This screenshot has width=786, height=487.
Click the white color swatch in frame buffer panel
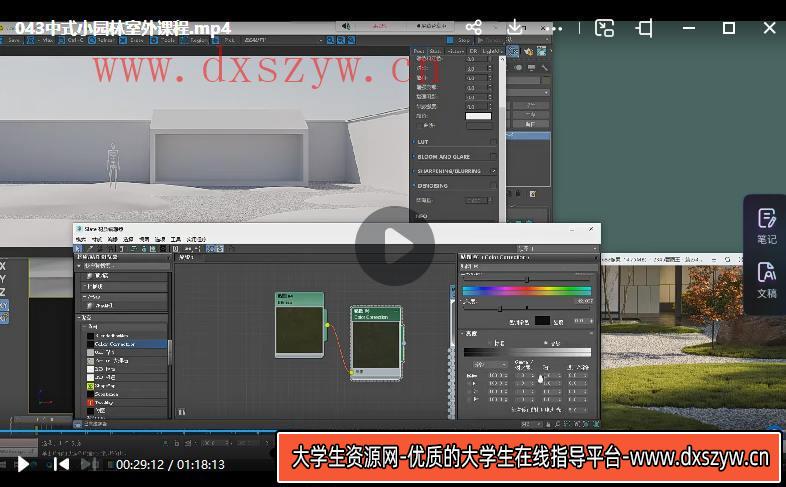(x=478, y=116)
